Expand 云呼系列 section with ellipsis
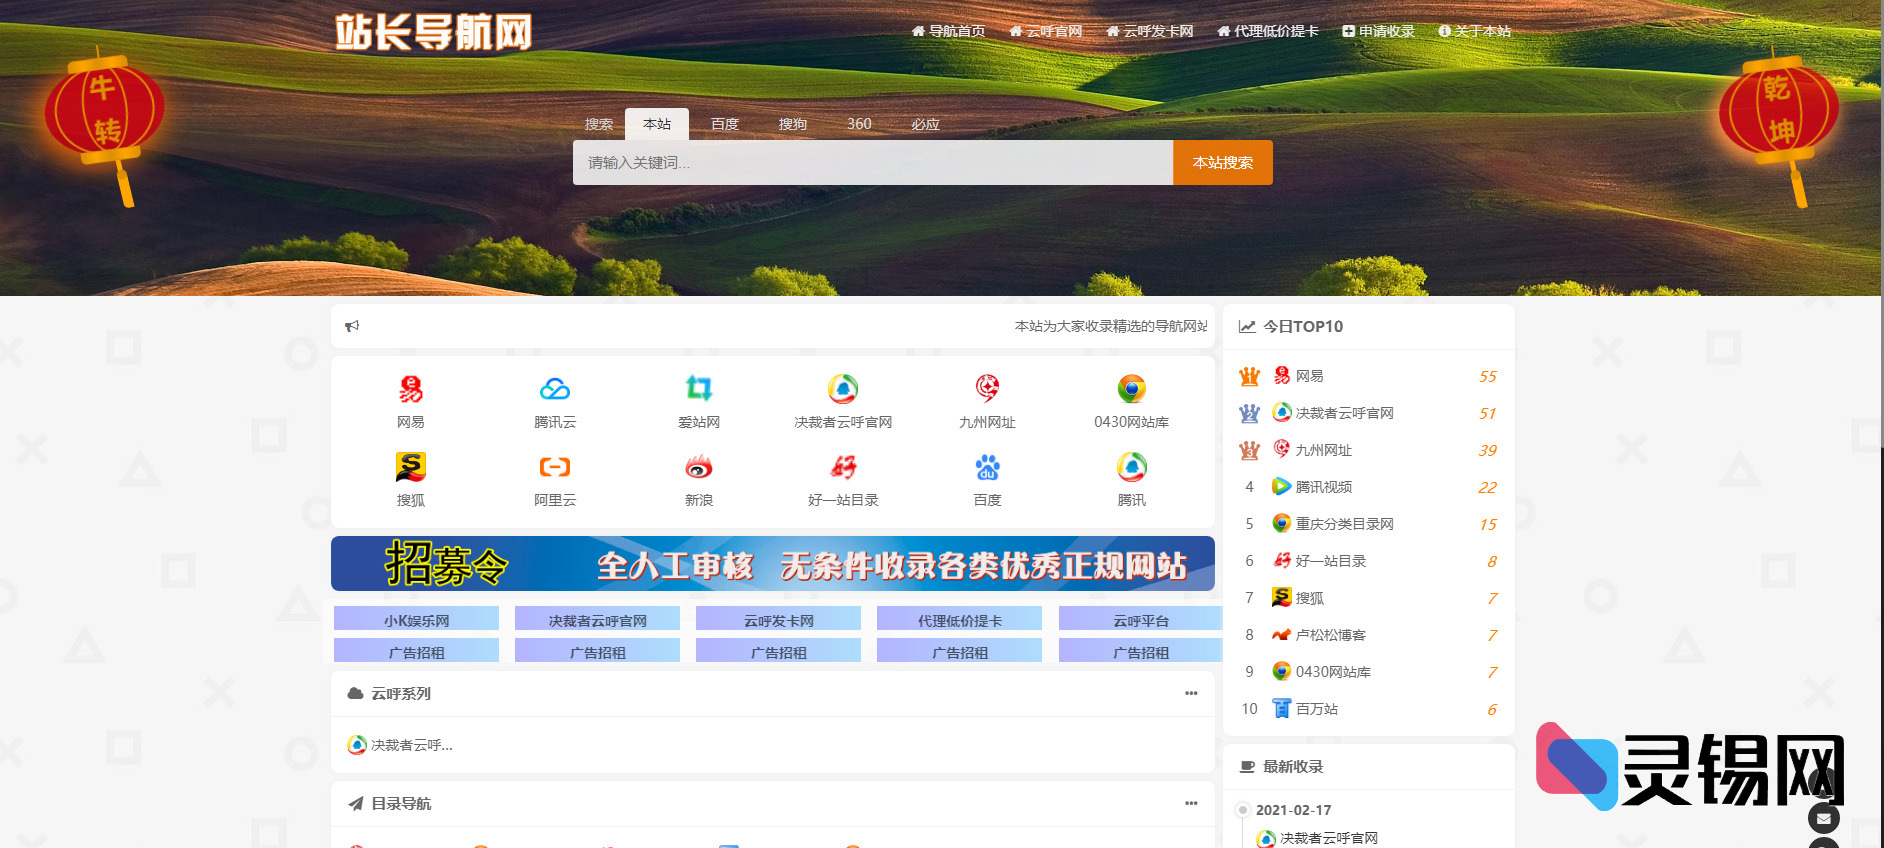The image size is (1884, 848). pos(1191,693)
